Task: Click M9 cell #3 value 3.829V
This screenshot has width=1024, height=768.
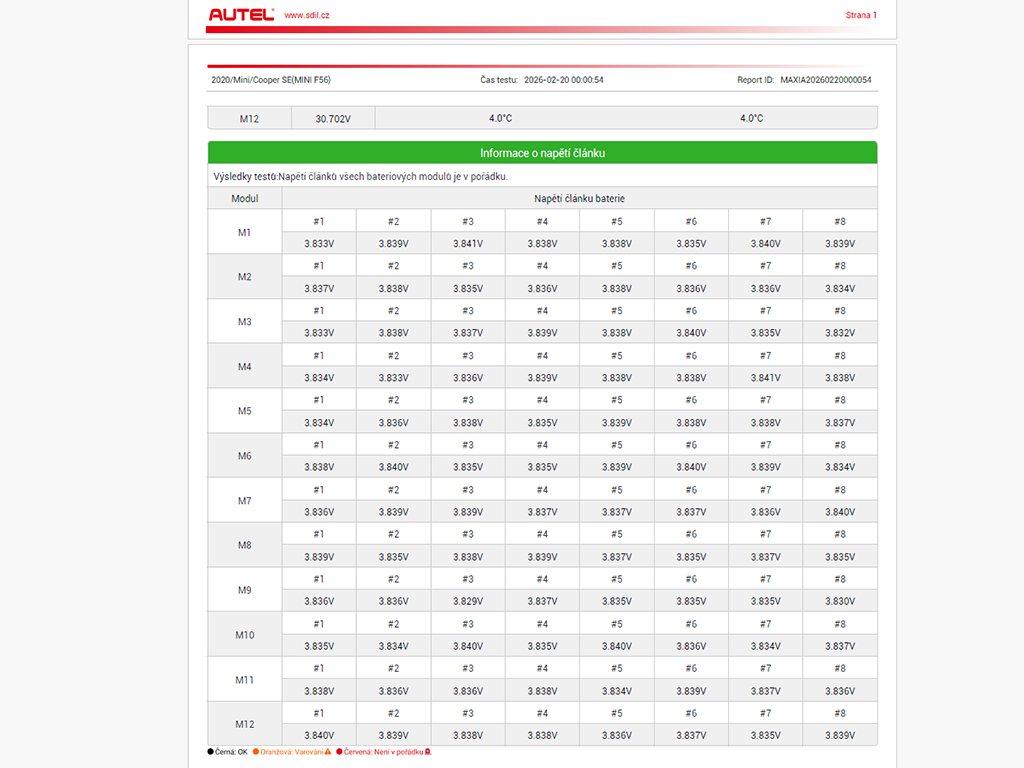Action: click(468, 601)
